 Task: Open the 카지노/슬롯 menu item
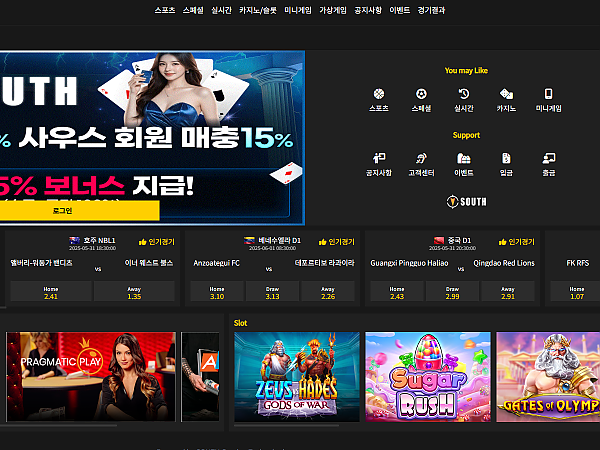(258, 10)
